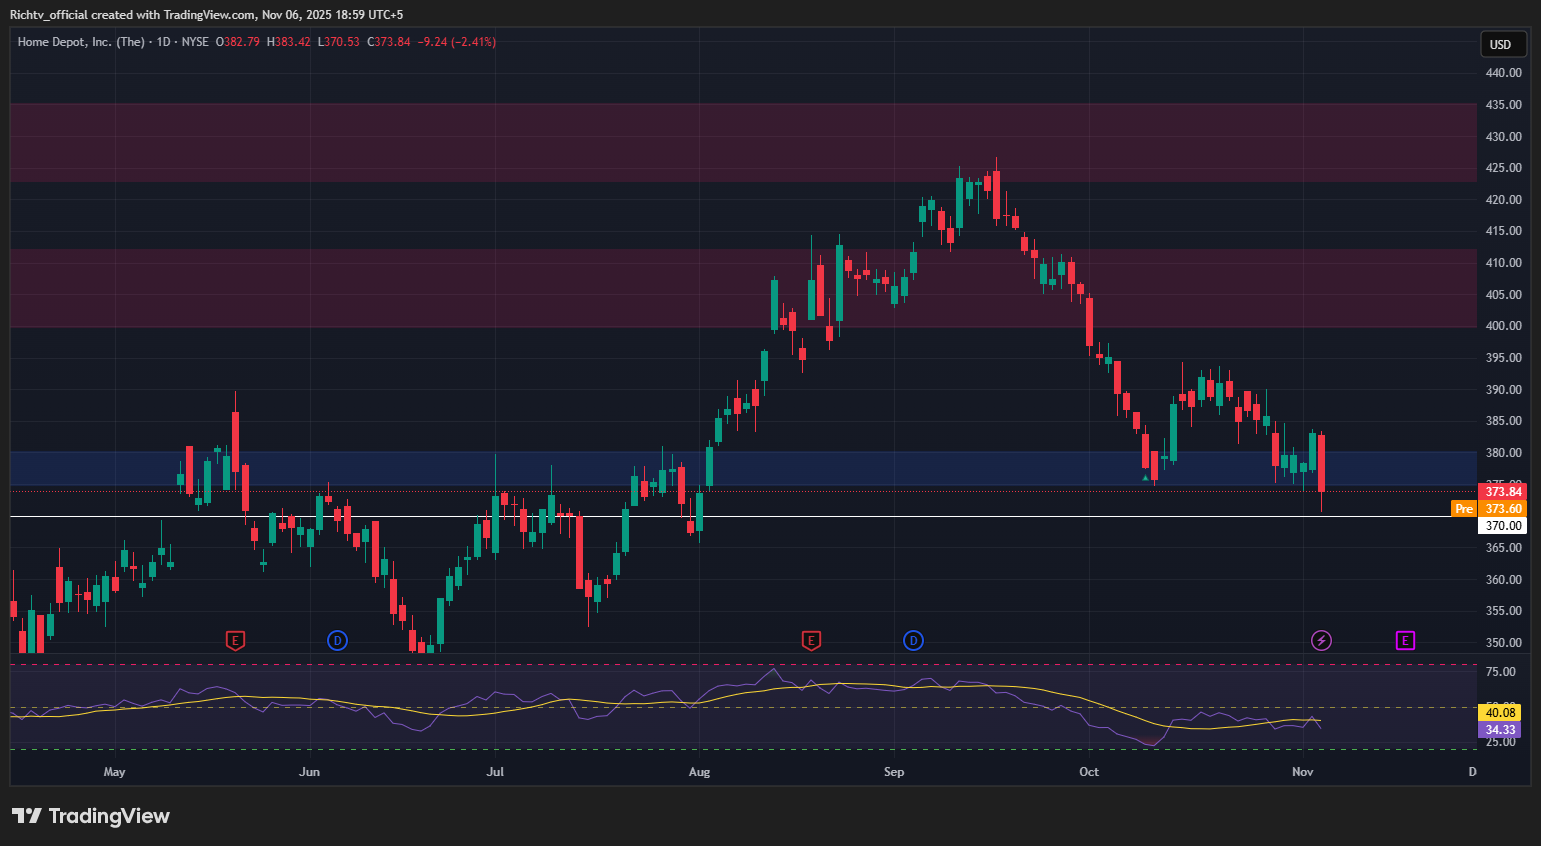Click the purple lightning bolt event marker
This screenshot has height=846, width=1541.
[x=1321, y=640]
